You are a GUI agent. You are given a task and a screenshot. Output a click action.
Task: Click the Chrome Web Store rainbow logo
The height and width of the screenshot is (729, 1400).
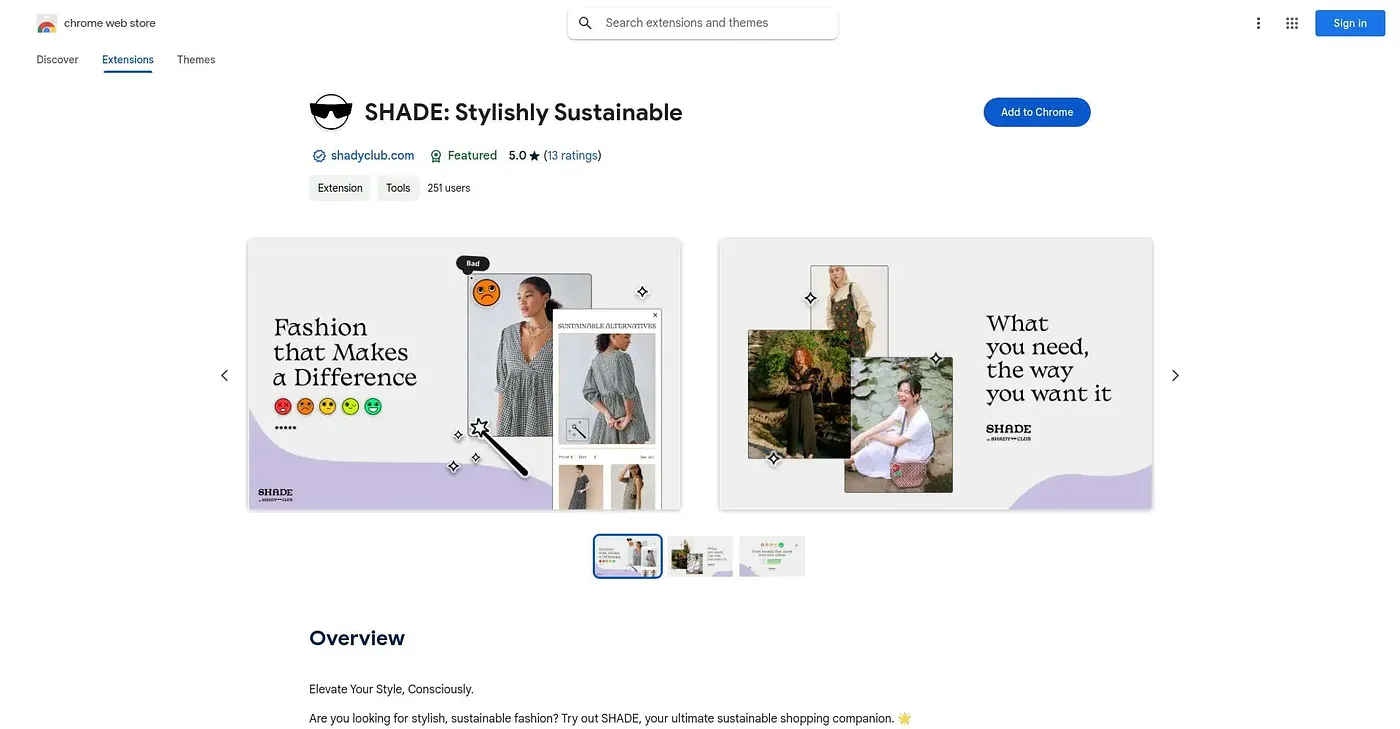[x=46, y=23]
